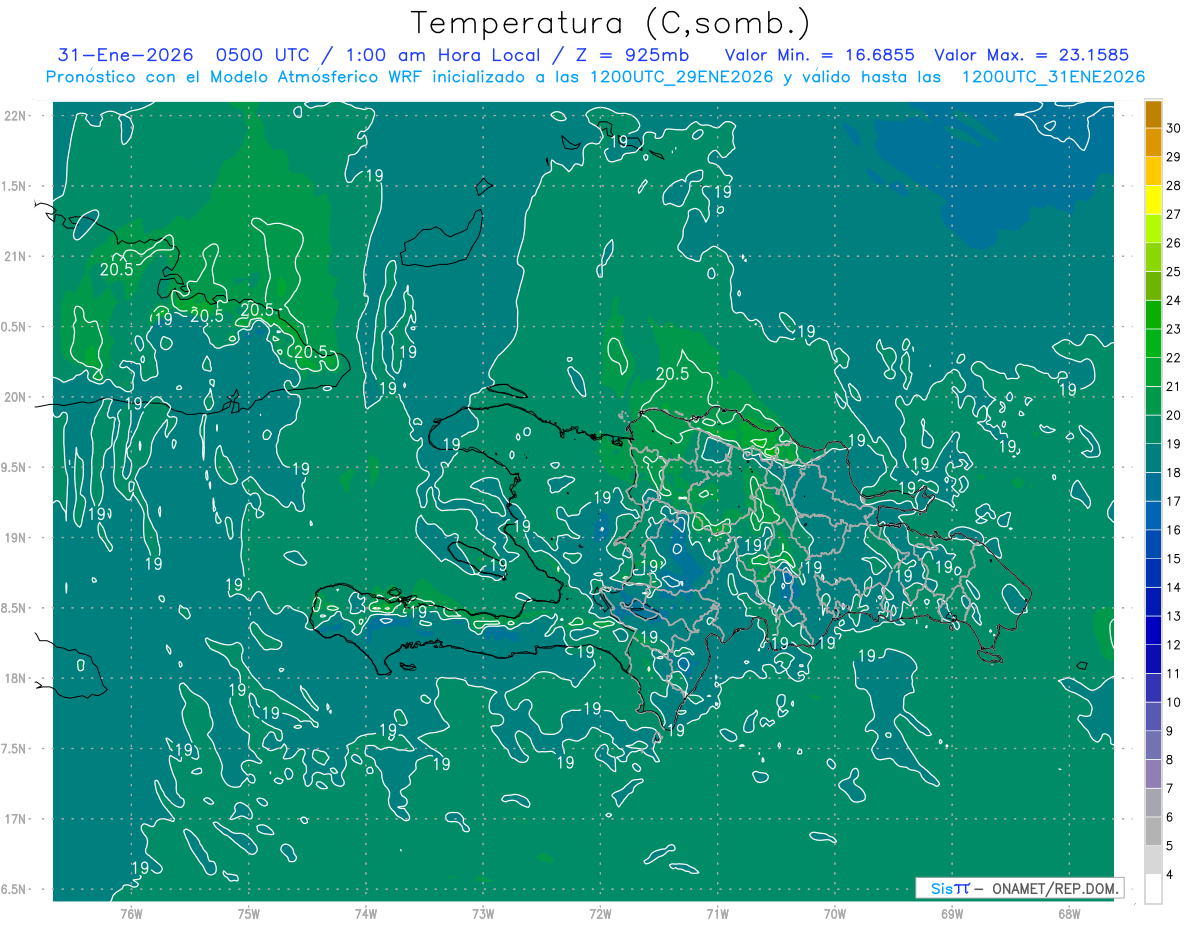Screen dimensions: 1200x927
Task: Click the "21N" latitude axis label
Action: click(15, 257)
